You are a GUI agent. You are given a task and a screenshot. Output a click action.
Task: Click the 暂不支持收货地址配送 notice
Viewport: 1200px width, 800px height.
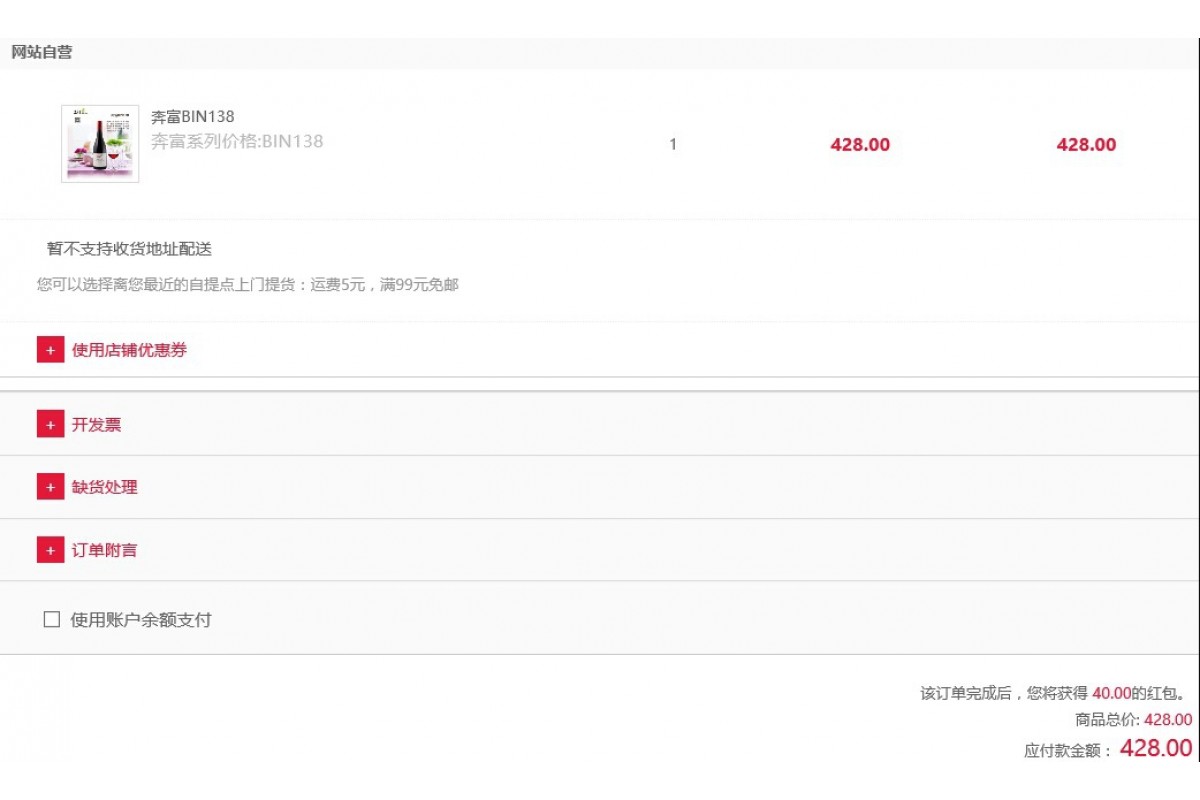129,249
